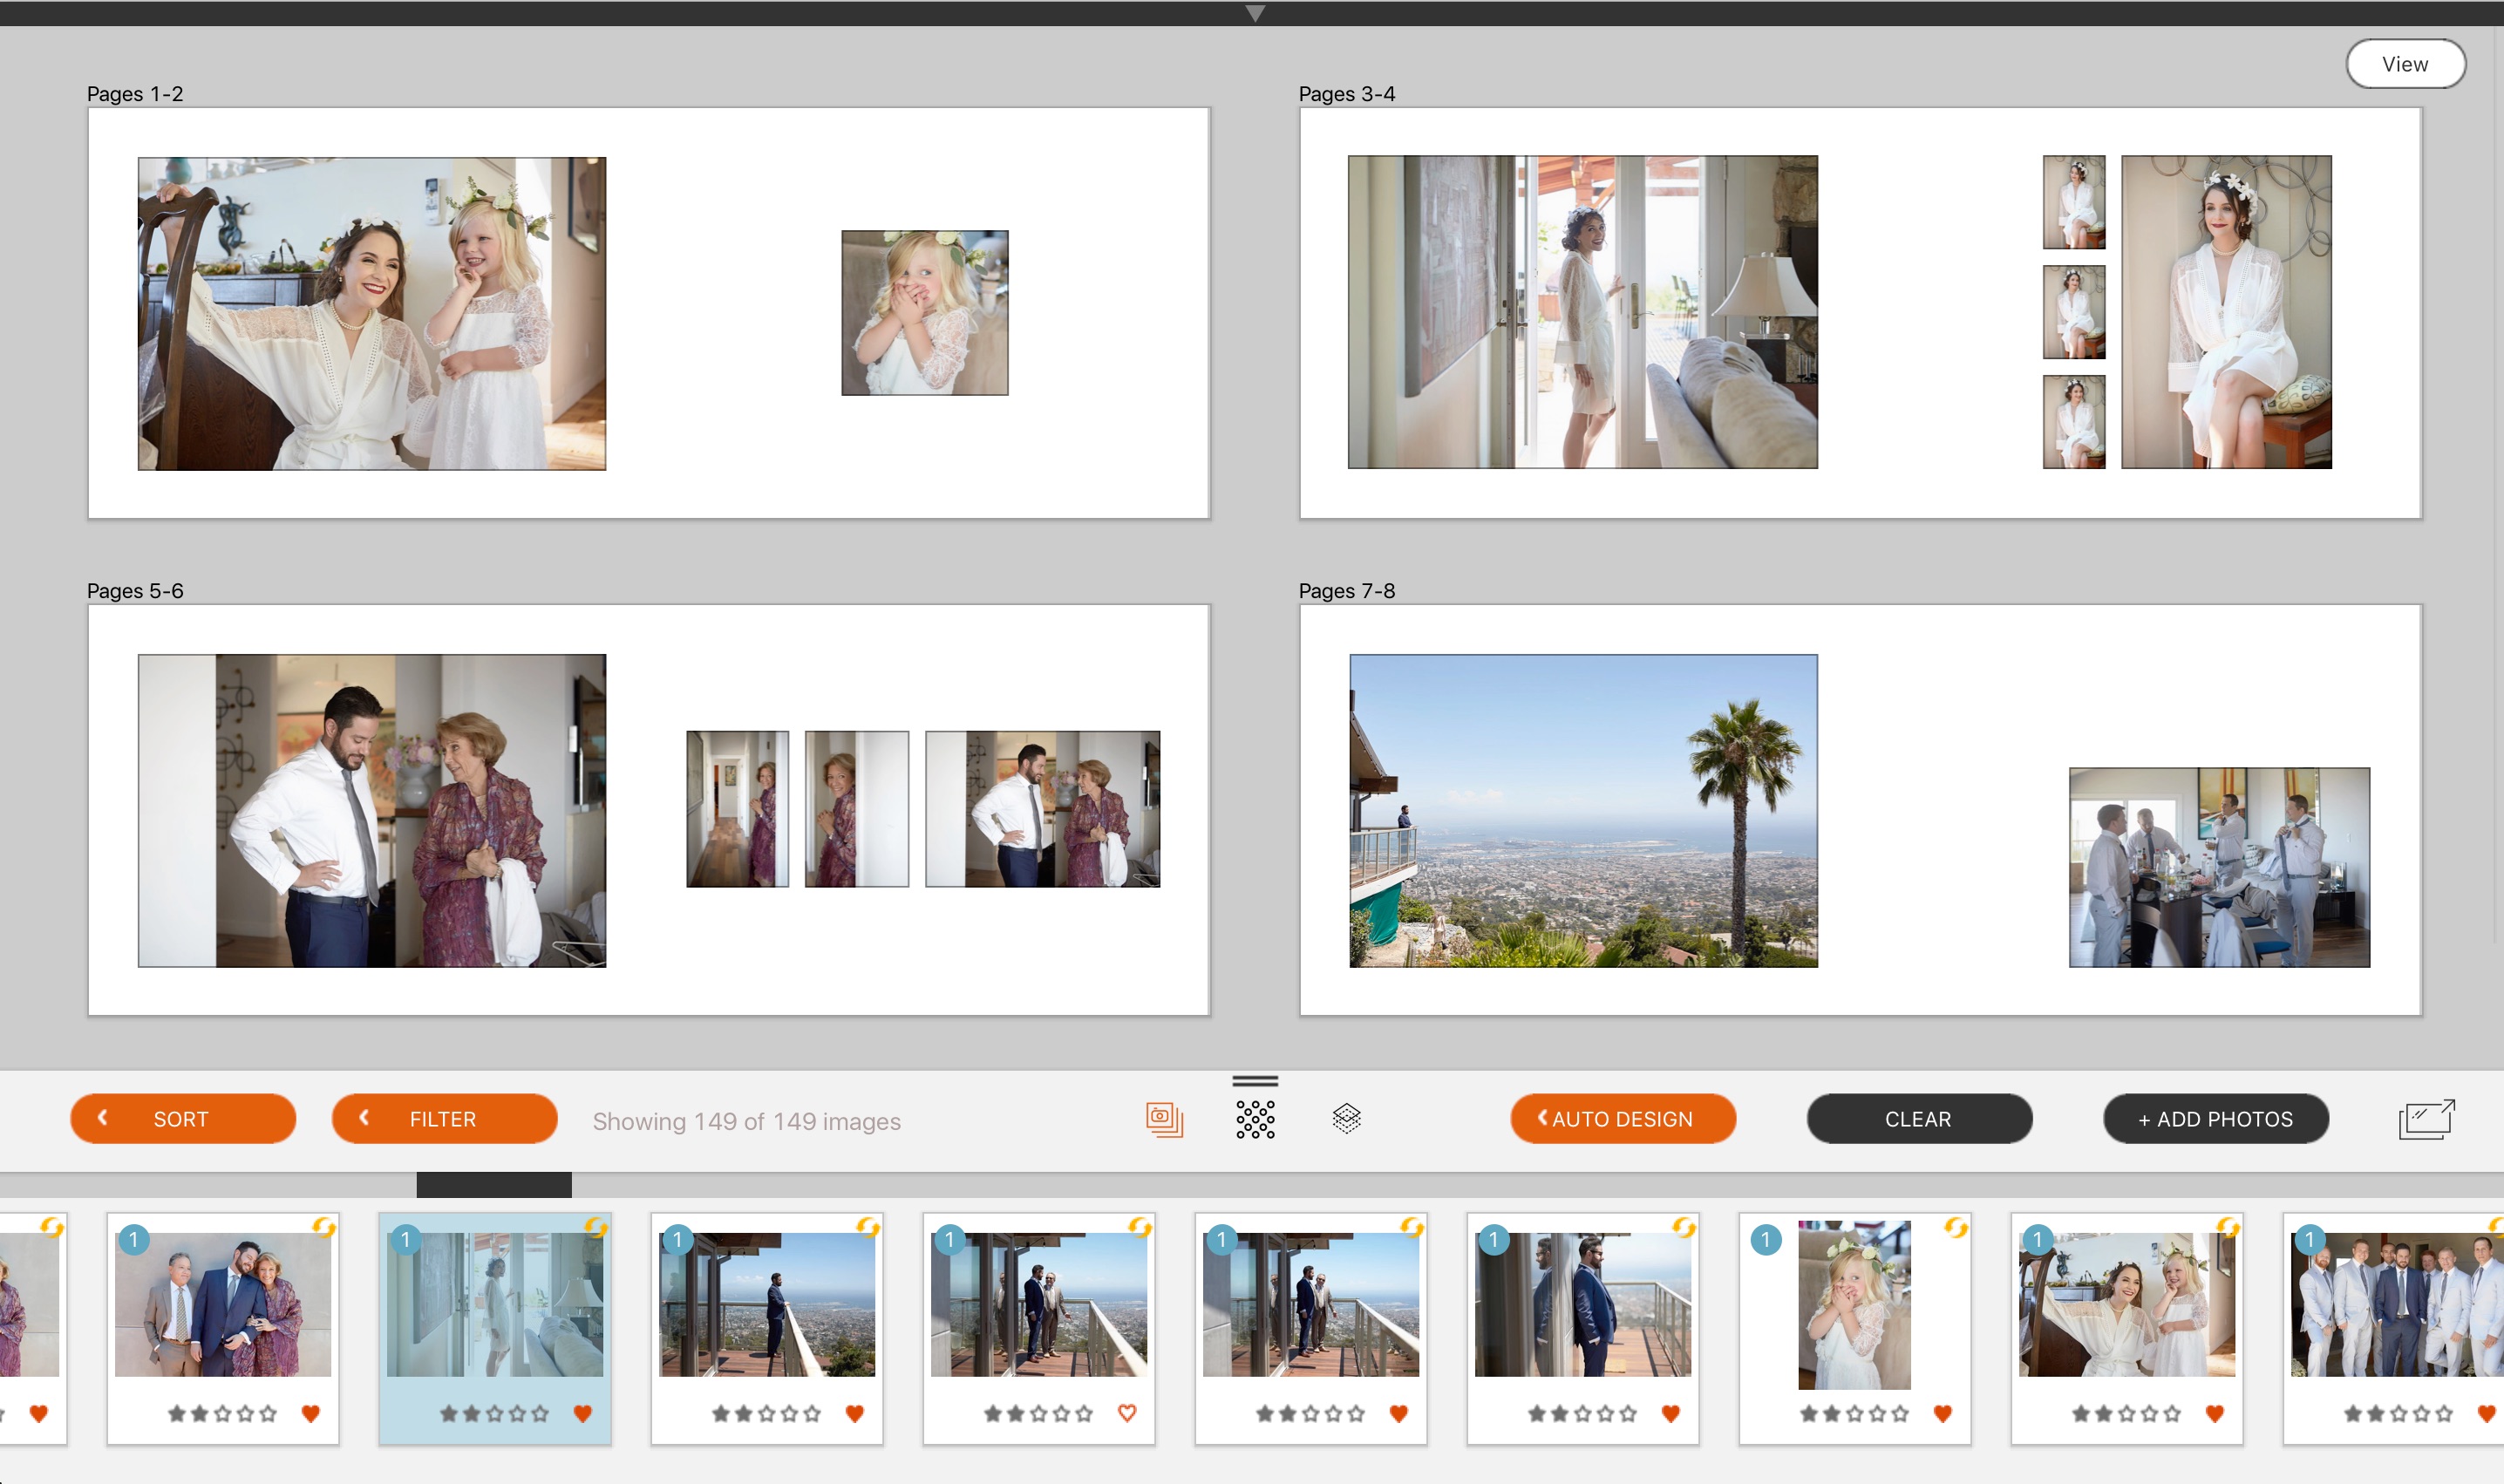Screen dimensions: 2504x1484
Task: Click the 'Showing 149 of 149 images' text
Action: point(747,1121)
